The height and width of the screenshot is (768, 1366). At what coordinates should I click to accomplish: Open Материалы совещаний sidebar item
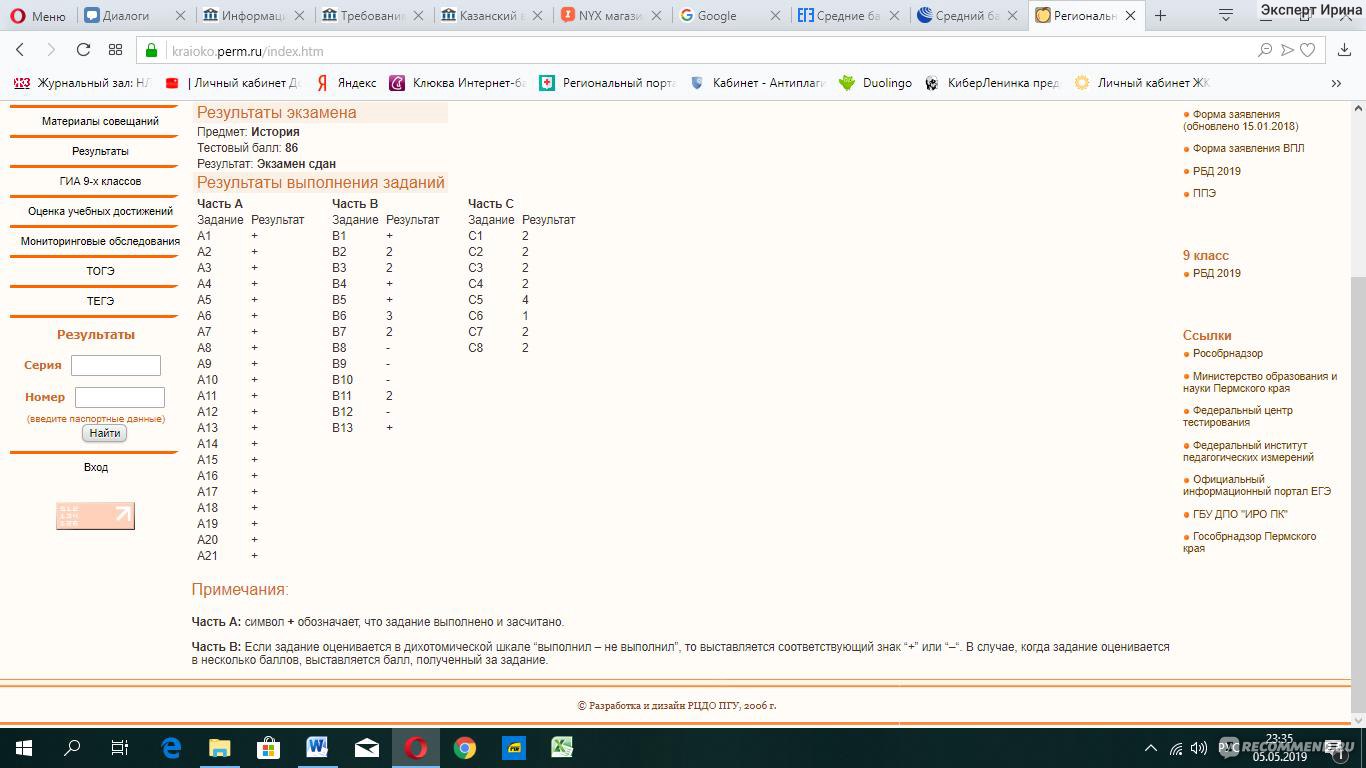pyautogui.click(x=100, y=121)
